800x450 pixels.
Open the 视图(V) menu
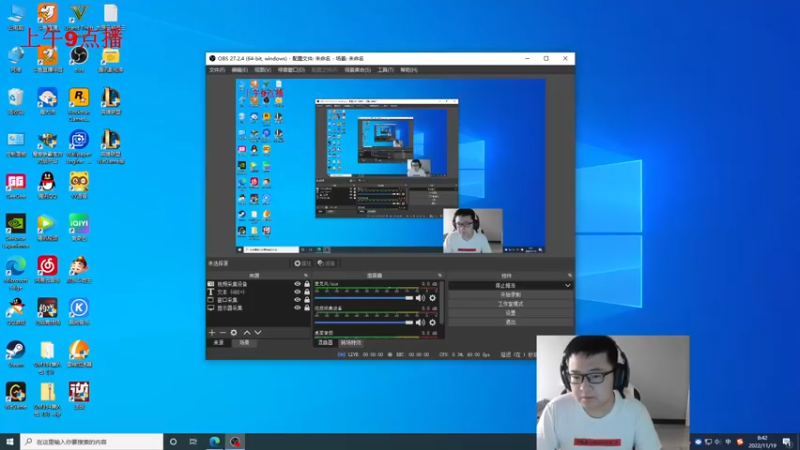tap(263, 70)
